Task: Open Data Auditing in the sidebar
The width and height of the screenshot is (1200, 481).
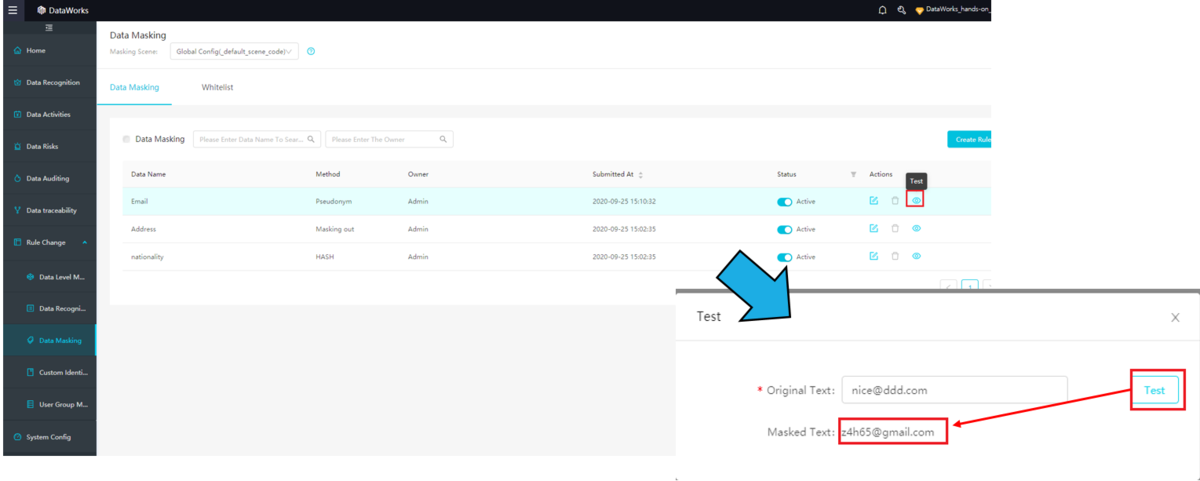Action: (x=49, y=178)
